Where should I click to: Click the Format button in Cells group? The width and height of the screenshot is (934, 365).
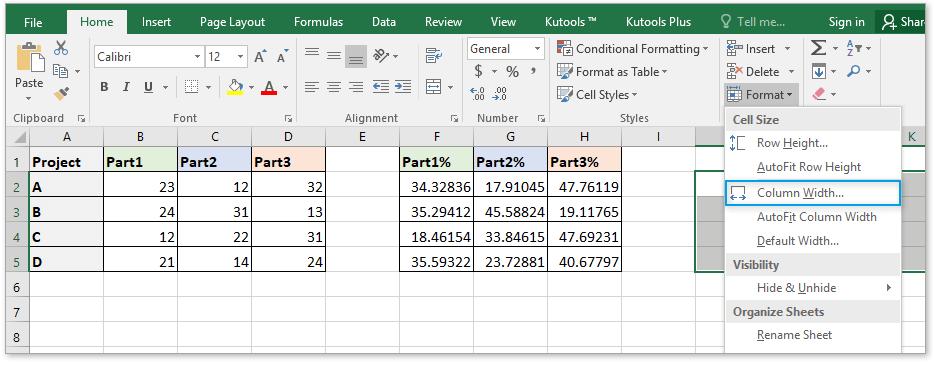click(761, 94)
